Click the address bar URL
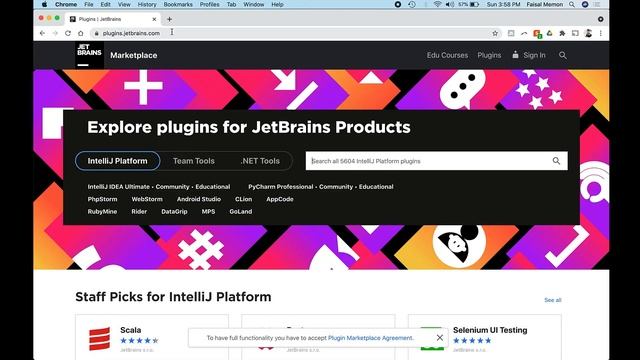640x360 pixels. 131,33
